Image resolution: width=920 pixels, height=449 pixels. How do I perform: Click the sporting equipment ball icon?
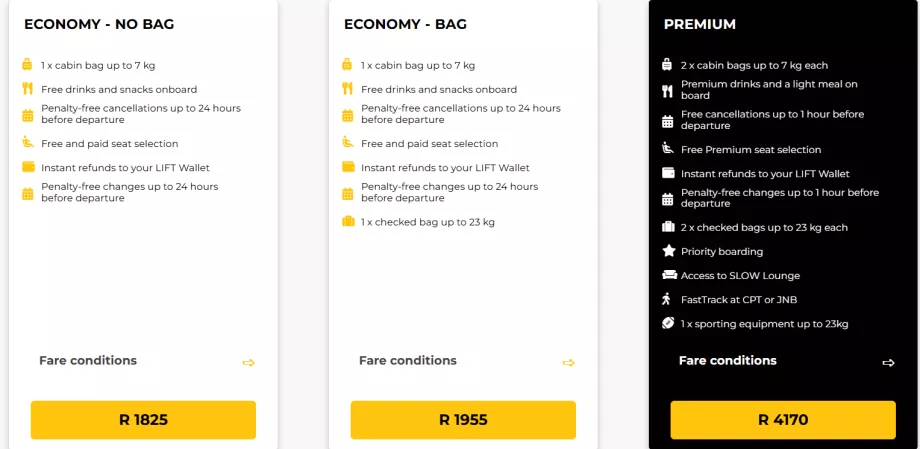tap(668, 323)
